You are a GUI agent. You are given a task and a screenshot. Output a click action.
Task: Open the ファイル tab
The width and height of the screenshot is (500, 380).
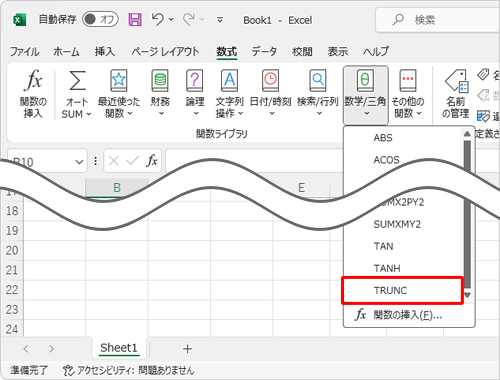click(24, 51)
